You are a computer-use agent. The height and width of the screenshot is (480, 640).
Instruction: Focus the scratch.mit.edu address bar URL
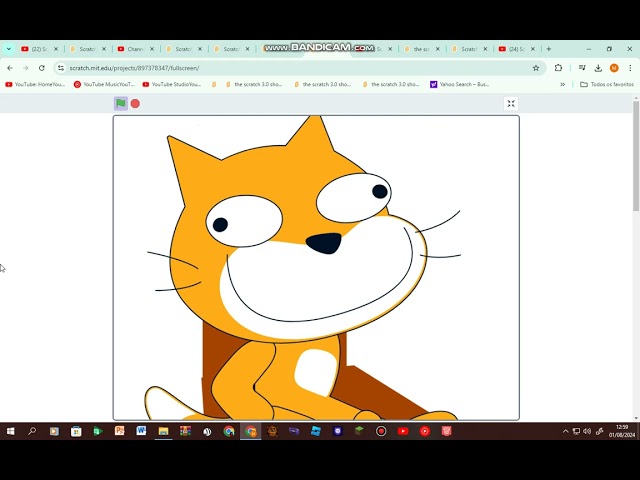[135, 68]
